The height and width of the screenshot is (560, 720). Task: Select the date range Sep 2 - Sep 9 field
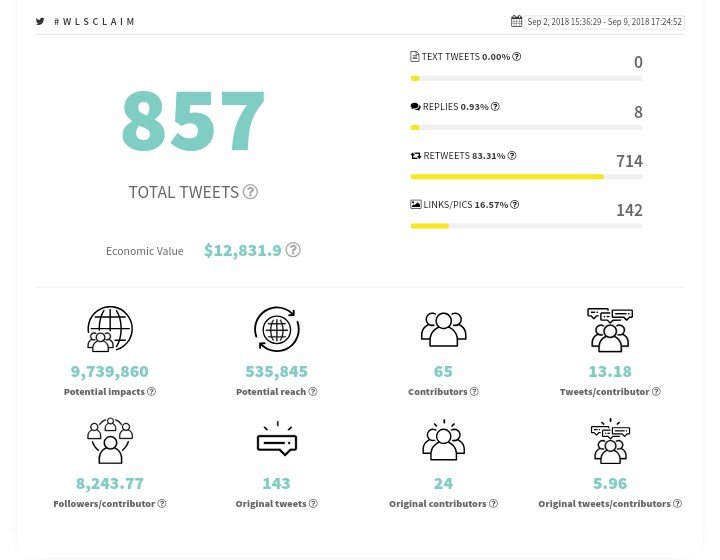click(x=604, y=21)
